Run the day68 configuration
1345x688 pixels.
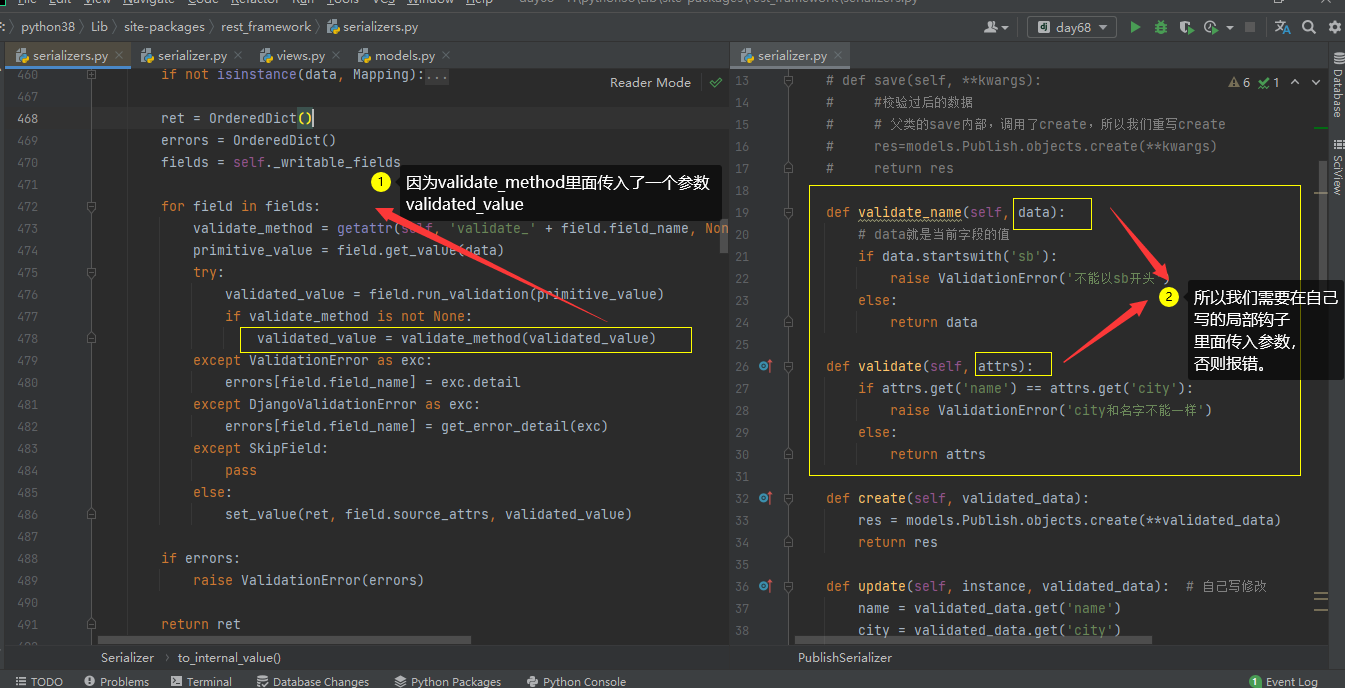(1135, 27)
